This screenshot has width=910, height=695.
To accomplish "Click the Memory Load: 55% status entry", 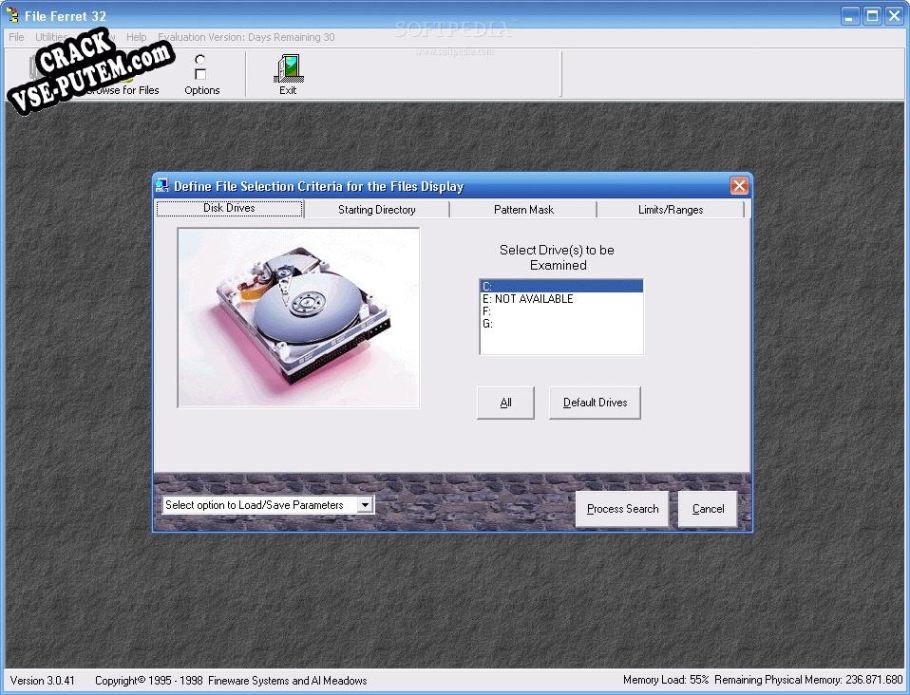I will coord(666,679).
